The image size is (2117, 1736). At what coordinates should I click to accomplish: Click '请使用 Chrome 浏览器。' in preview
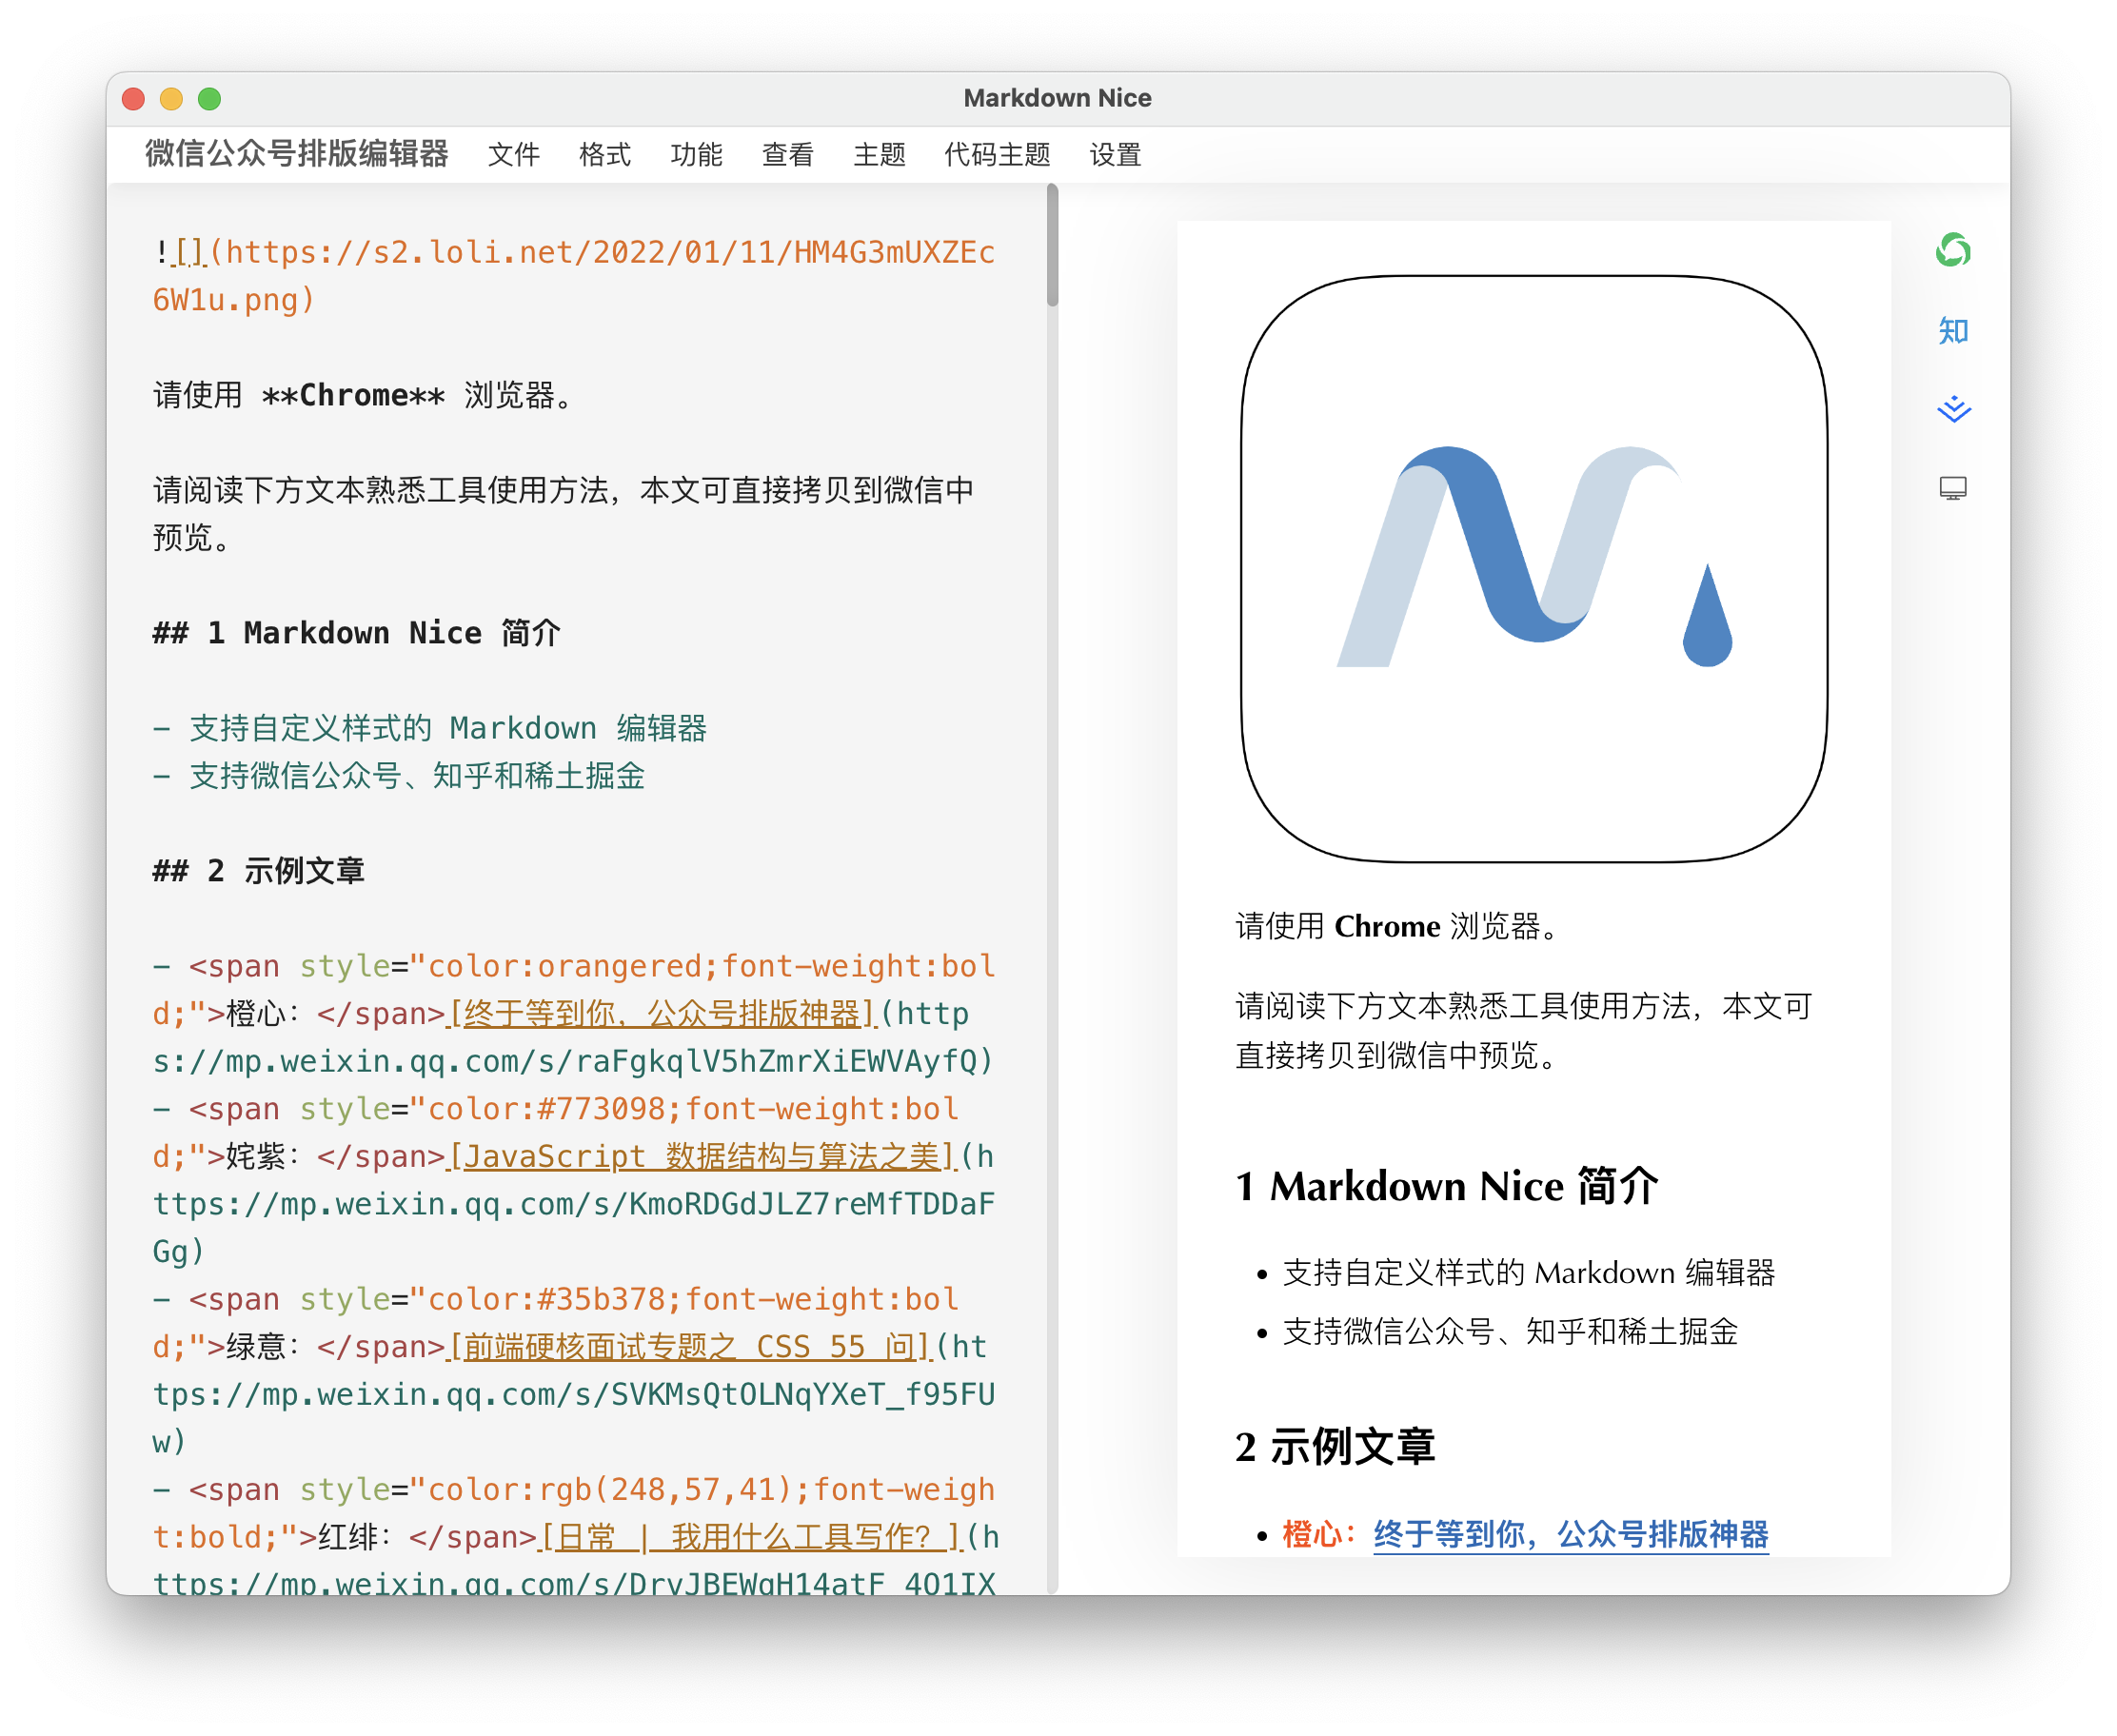tap(1398, 926)
